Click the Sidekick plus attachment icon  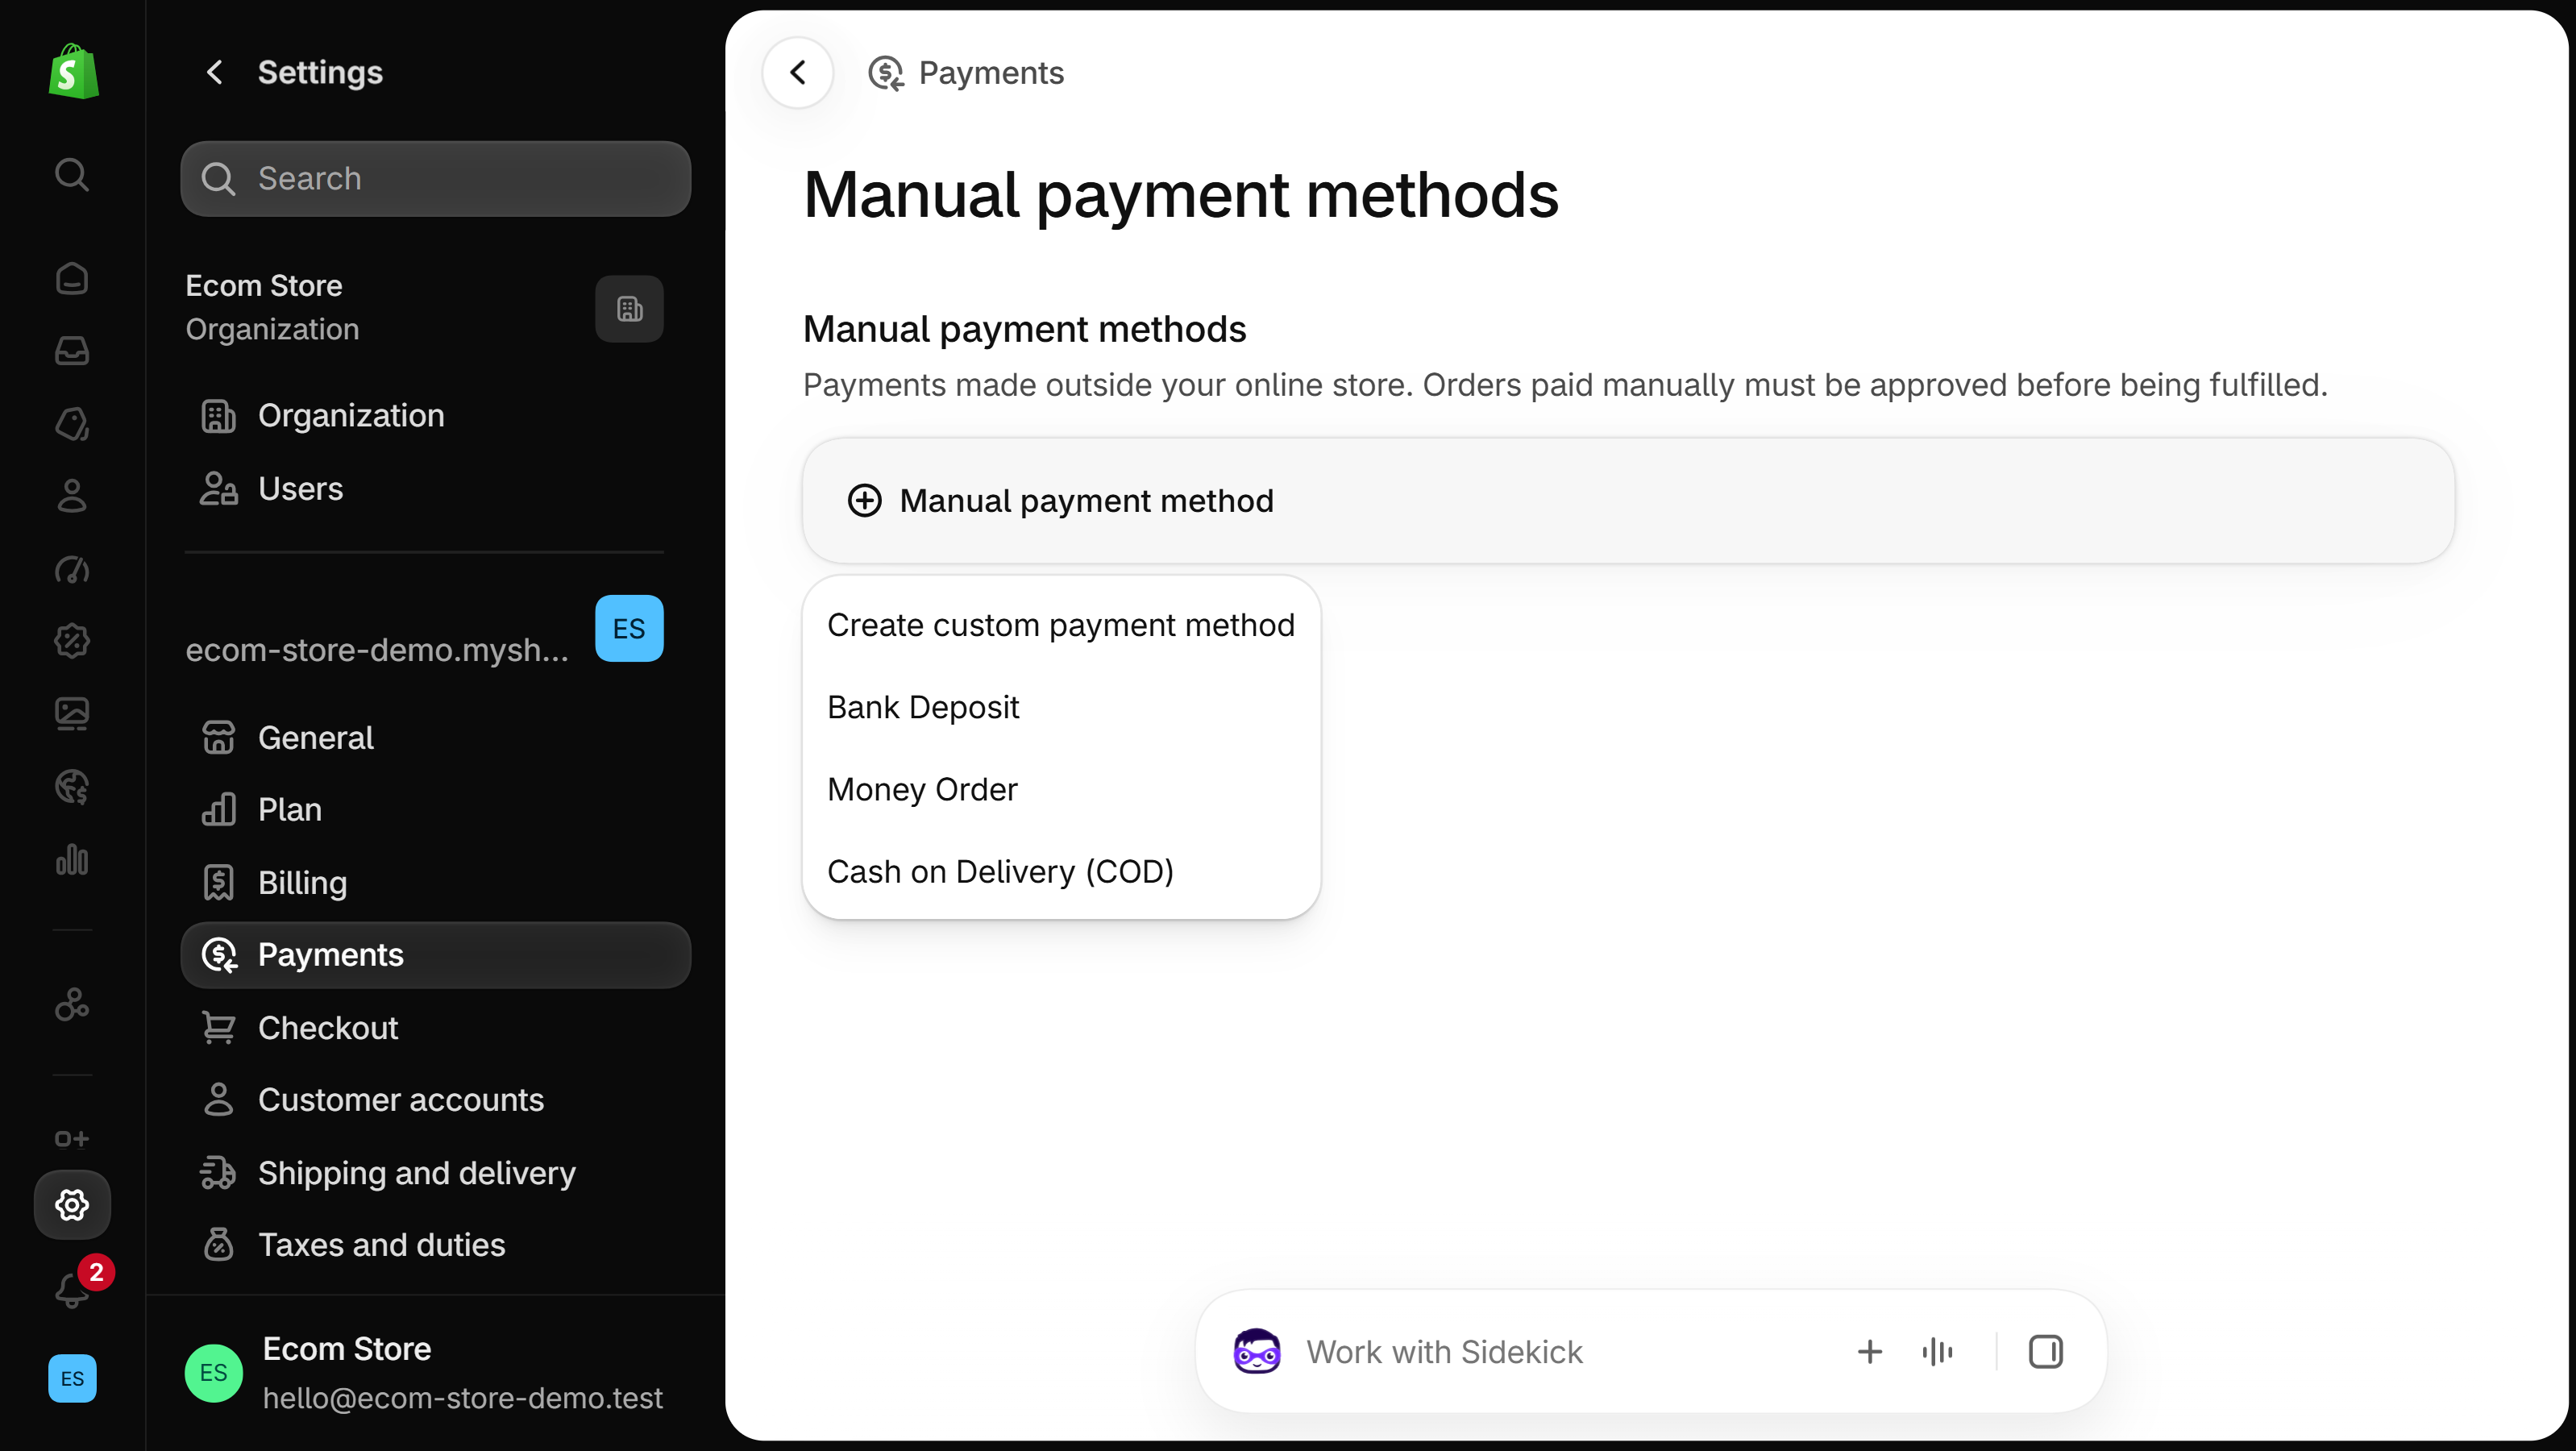click(x=1870, y=1352)
